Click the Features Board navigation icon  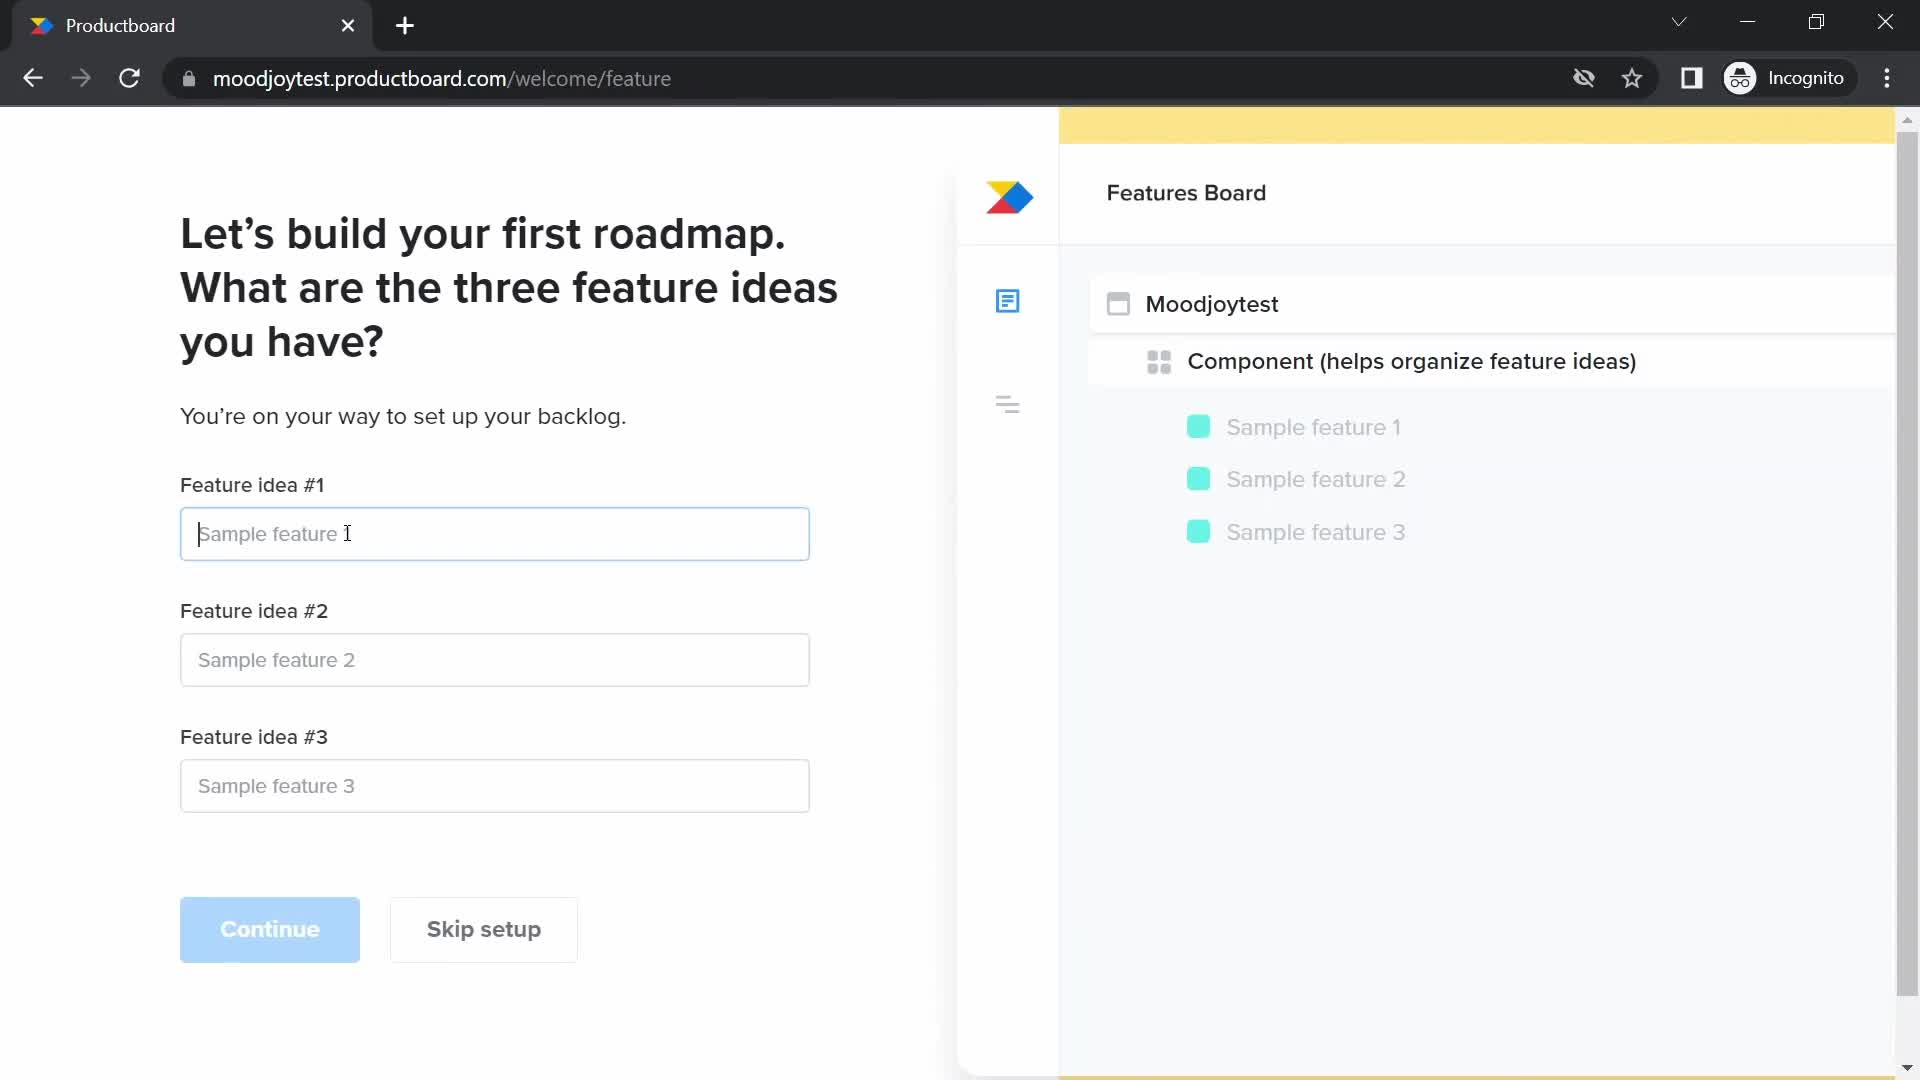1007,302
